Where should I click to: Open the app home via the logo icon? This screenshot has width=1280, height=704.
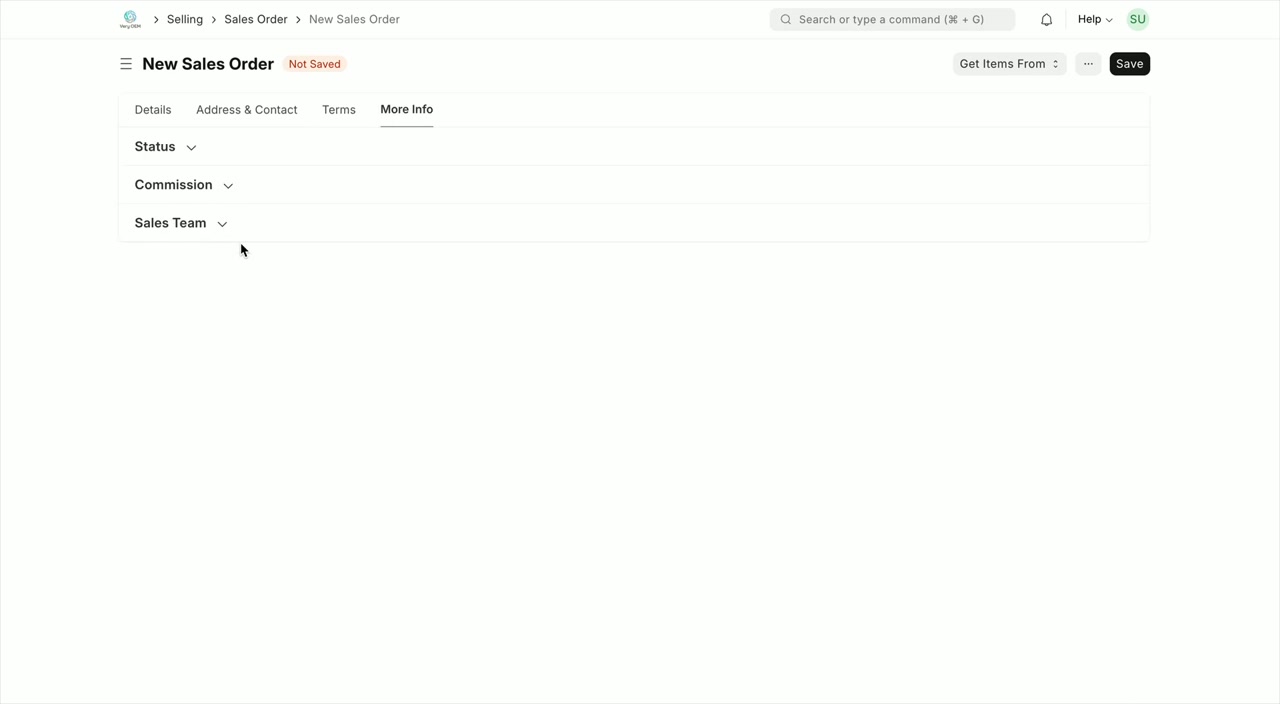pos(130,18)
